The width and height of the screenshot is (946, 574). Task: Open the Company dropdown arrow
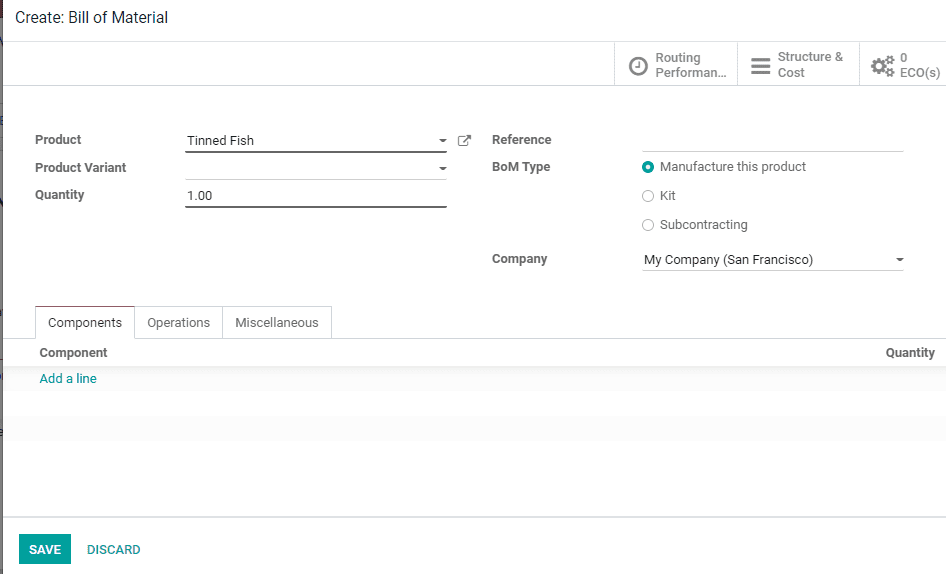coord(900,260)
